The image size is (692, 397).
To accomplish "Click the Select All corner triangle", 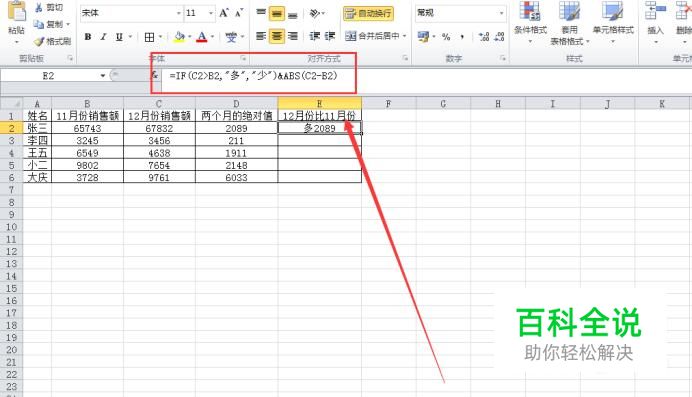I will [x=11, y=104].
